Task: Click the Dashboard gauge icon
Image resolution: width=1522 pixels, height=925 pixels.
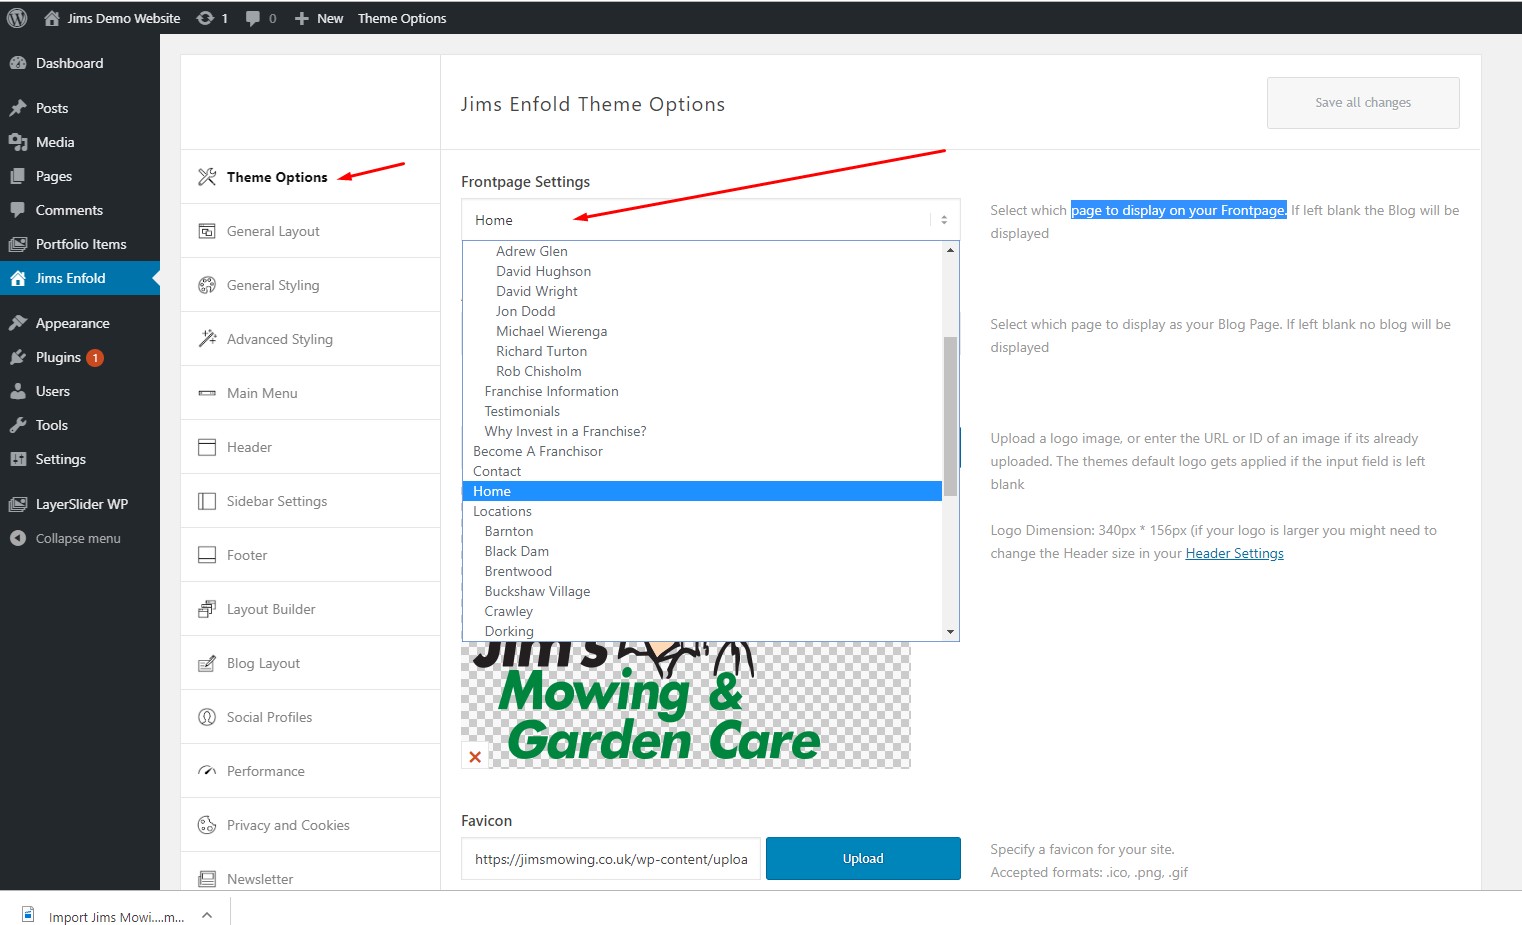Action: click(18, 63)
